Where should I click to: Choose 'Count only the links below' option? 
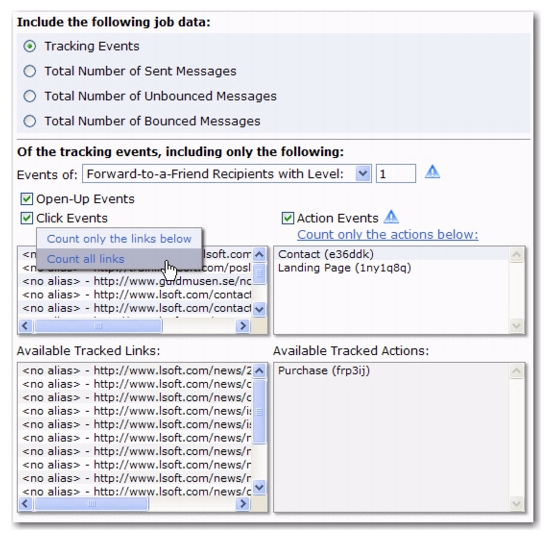[x=119, y=239]
